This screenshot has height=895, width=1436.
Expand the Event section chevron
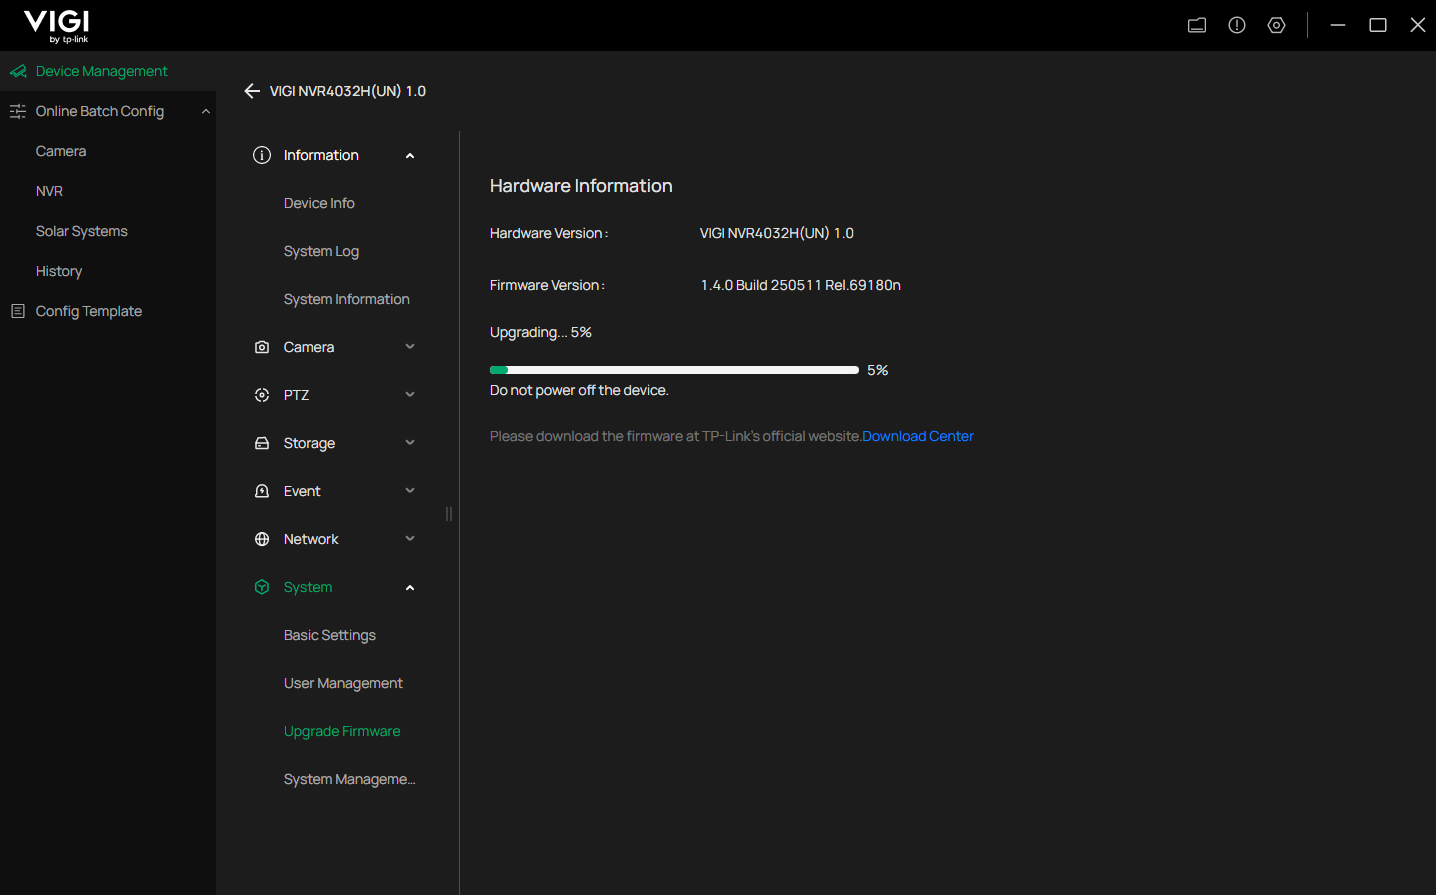[410, 491]
